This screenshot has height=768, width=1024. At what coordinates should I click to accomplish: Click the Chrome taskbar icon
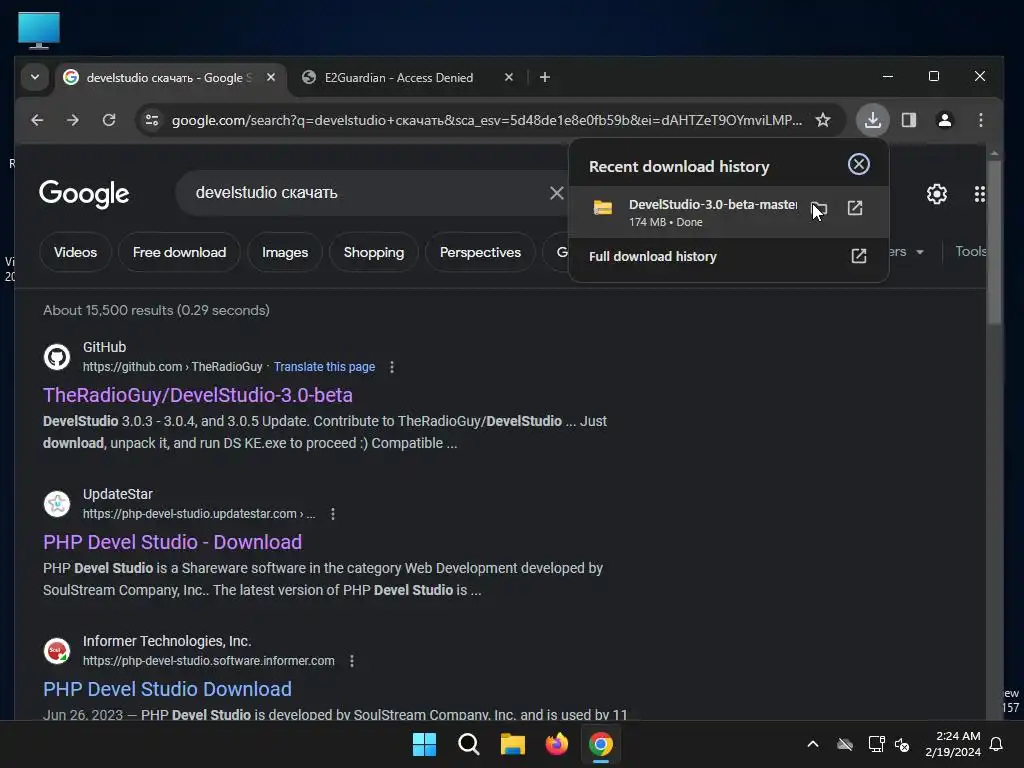[601, 744]
